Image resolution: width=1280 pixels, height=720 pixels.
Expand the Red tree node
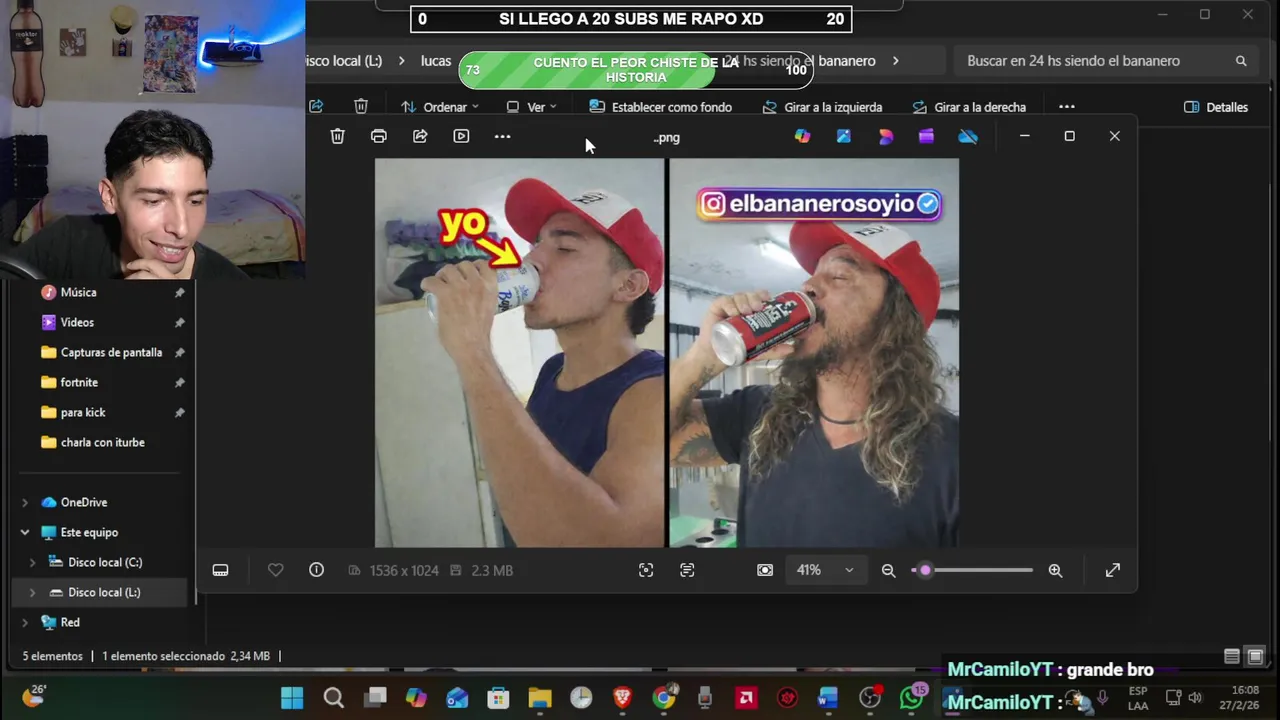point(25,622)
